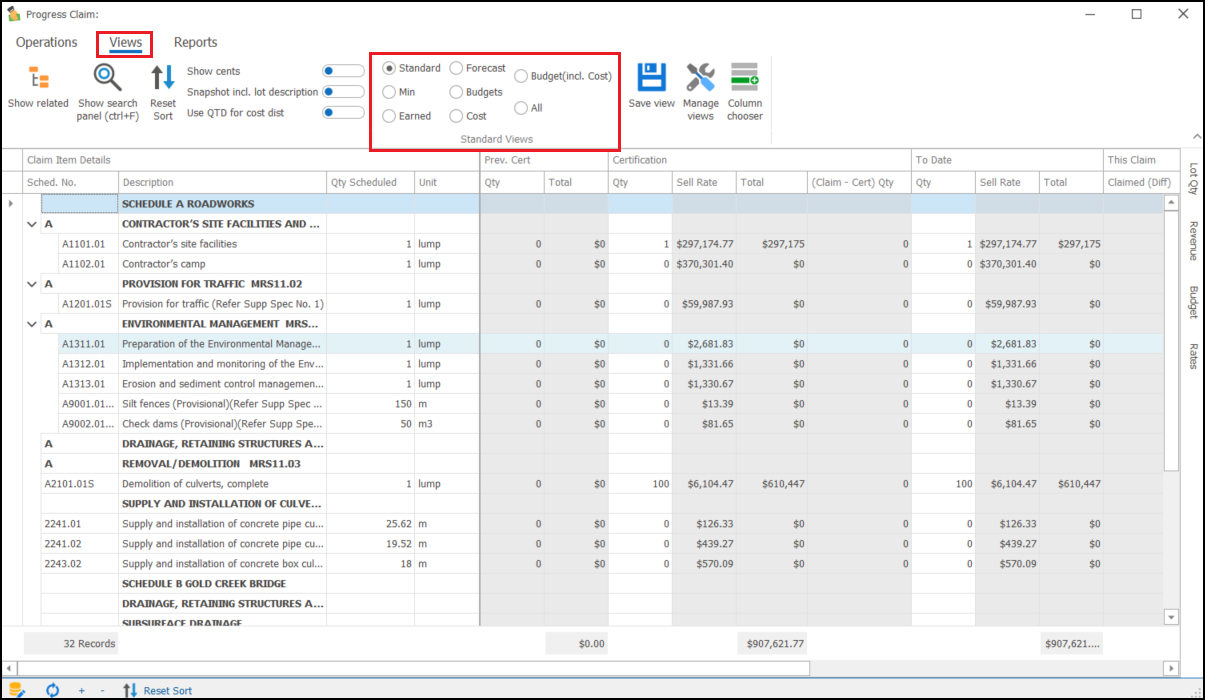The height and width of the screenshot is (700, 1205).
Task: Click the 25.62 Qty Scheduled cell
Action: point(371,524)
